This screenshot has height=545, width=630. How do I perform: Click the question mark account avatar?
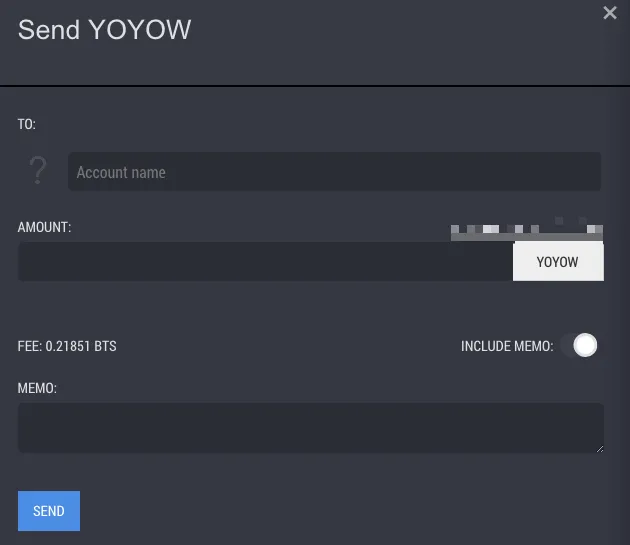coord(38,170)
